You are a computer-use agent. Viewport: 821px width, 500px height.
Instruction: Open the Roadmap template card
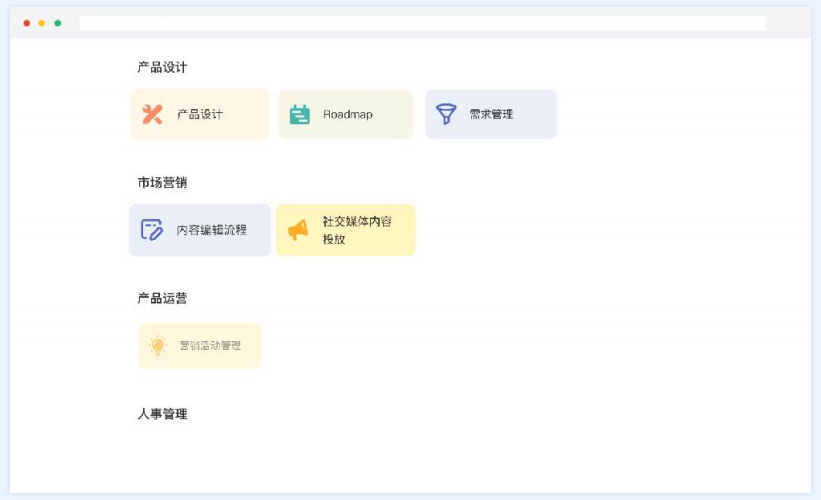point(346,114)
